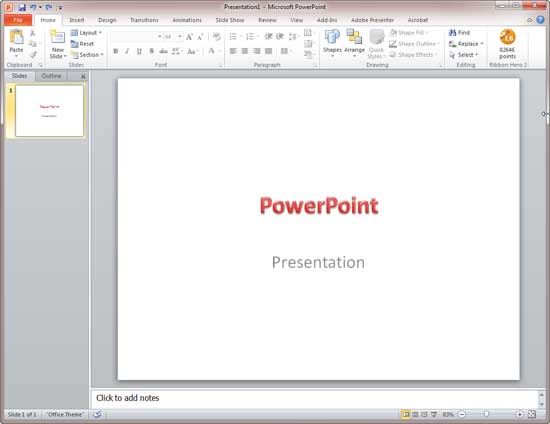
Task: Click the zoom out minus button
Action: click(462, 415)
